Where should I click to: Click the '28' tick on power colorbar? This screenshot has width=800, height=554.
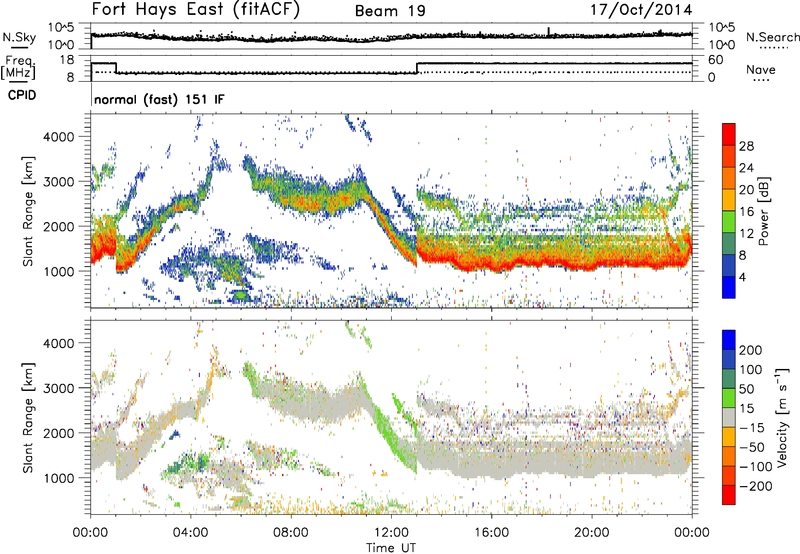tap(746, 146)
